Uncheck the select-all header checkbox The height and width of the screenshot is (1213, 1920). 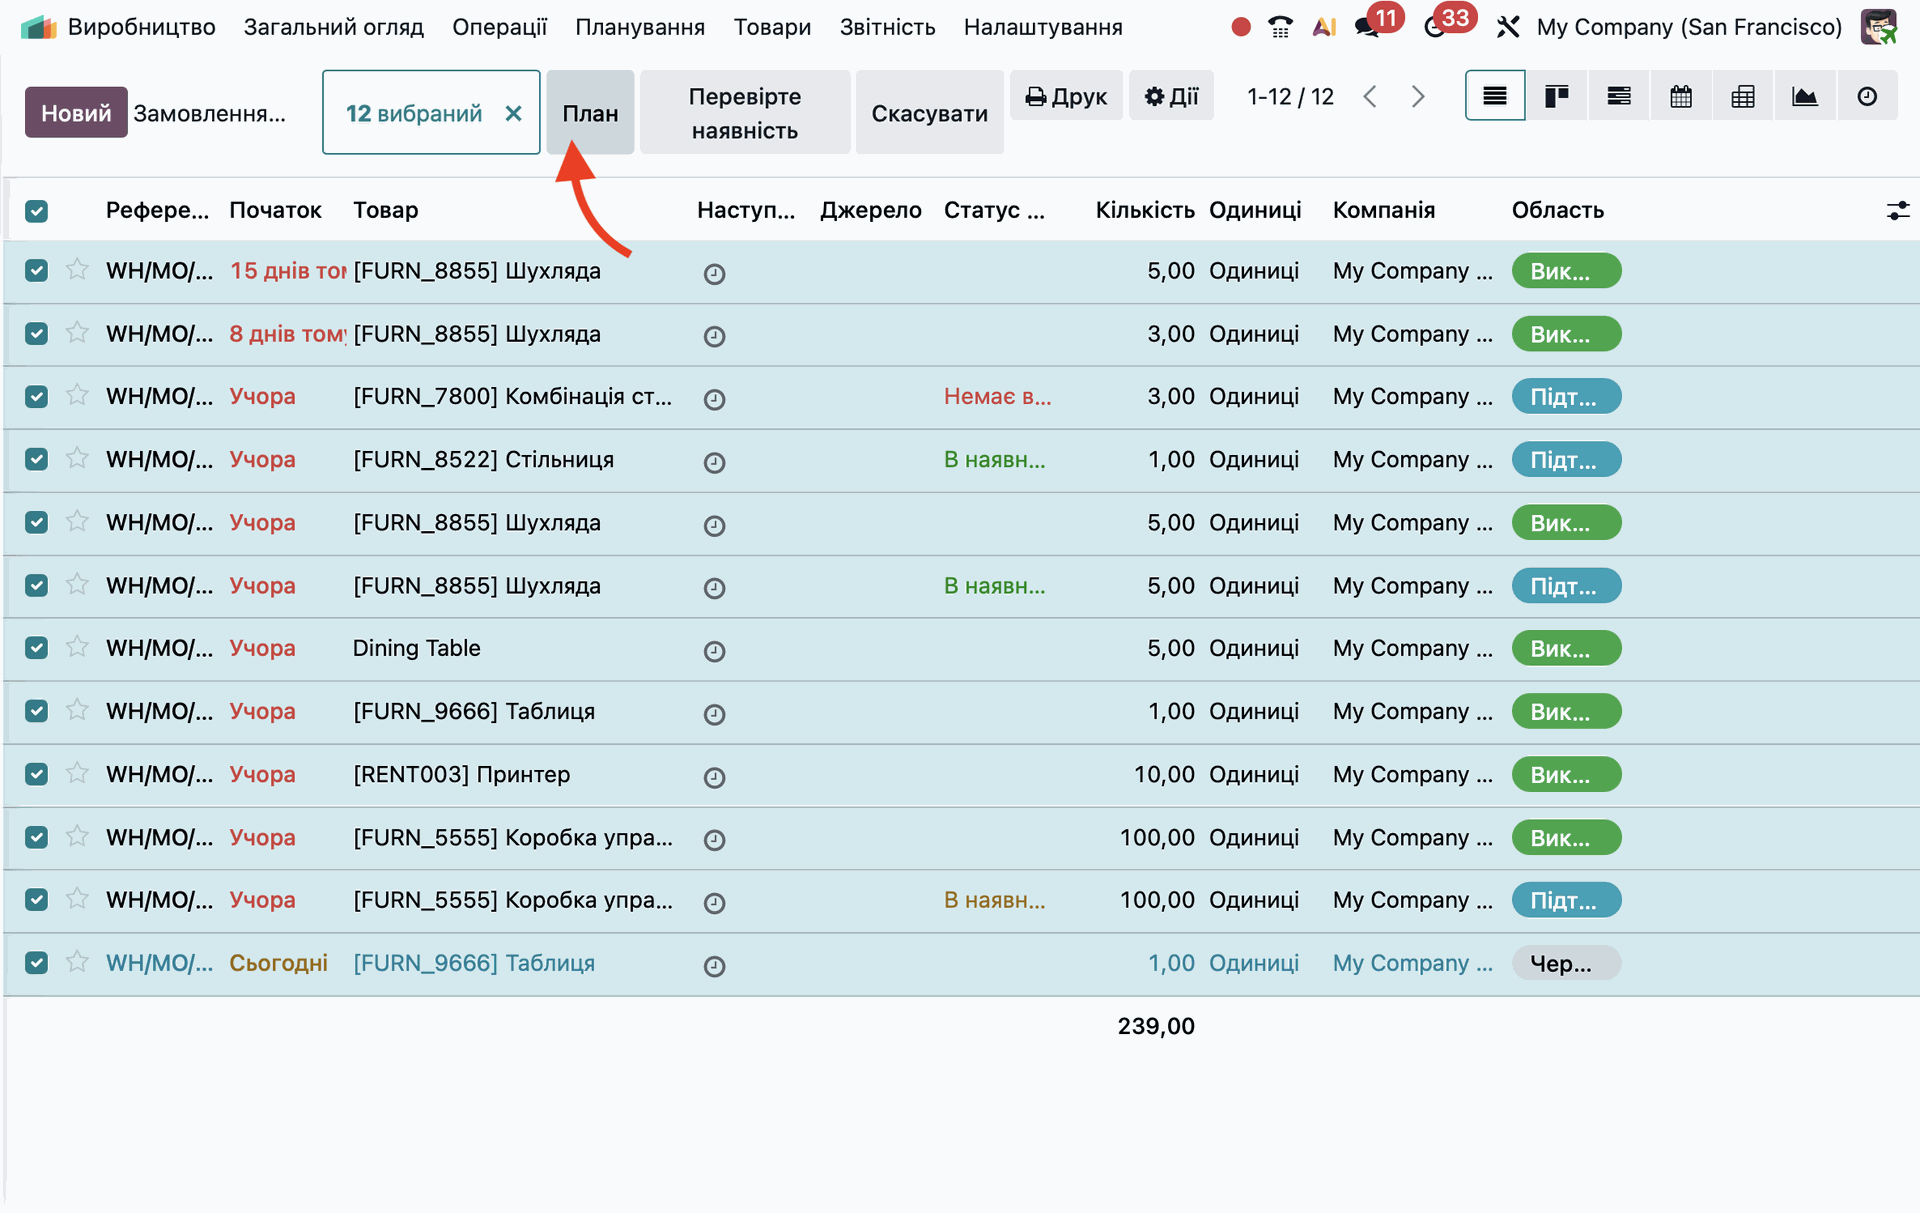click(37, 210)
